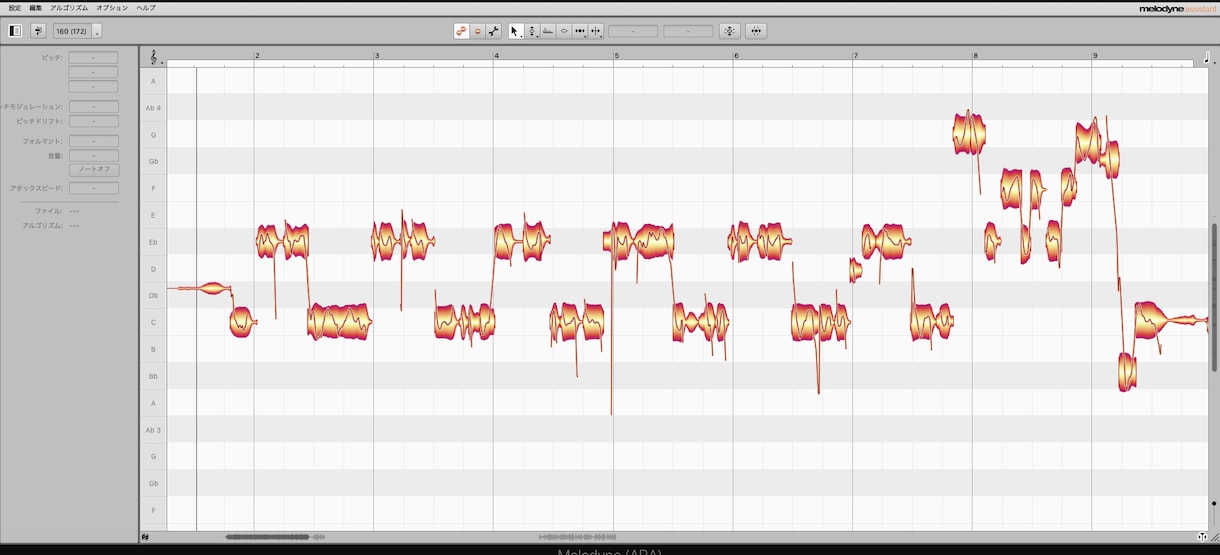Click the horizontal zoom slider at bottom center
The height and width of the screenshot is (555, 1220).
(578, 537)
